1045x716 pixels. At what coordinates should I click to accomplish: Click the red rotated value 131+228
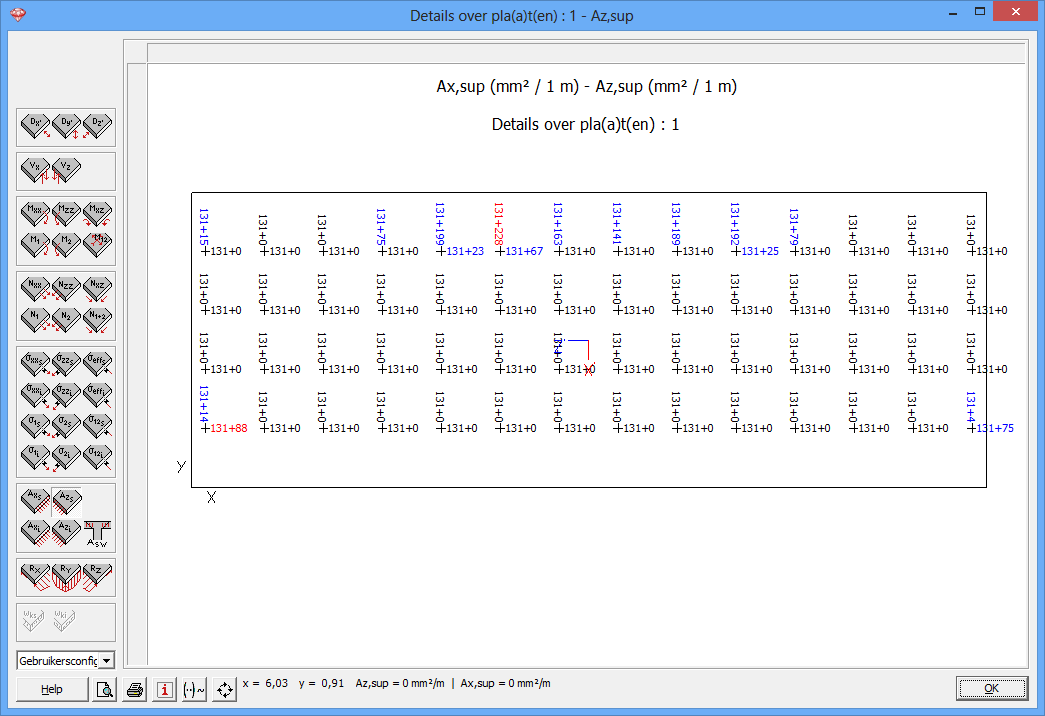click(x=499, y=224)
